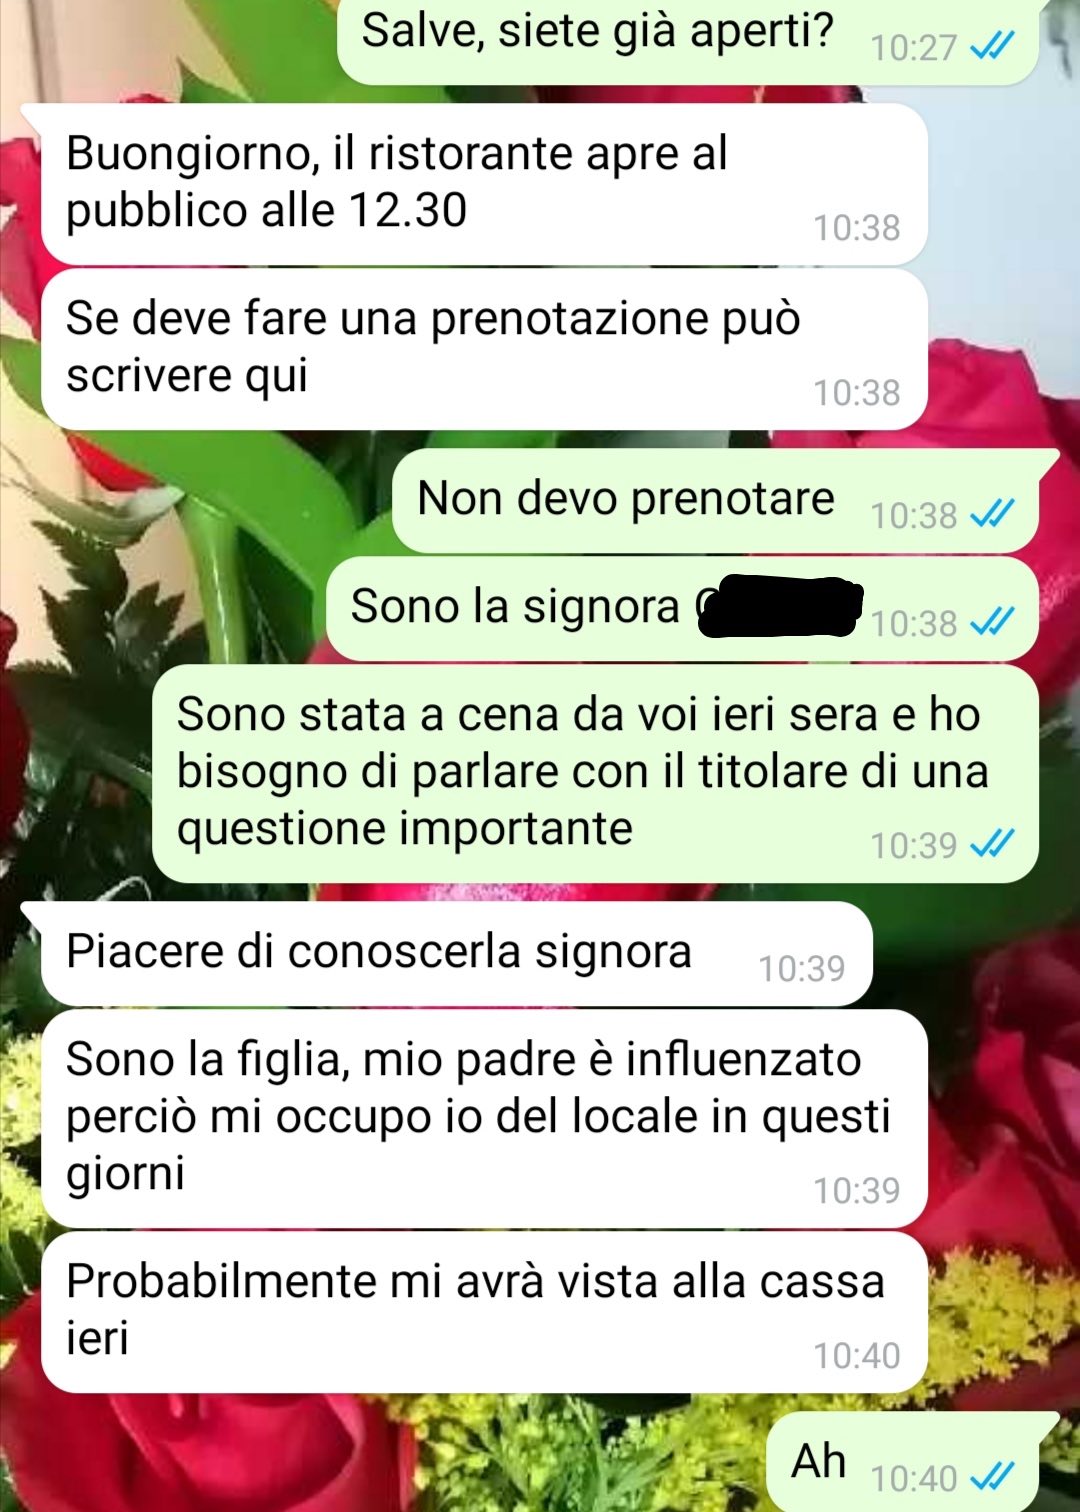
Task: Tap the read ticks on "questione importante" message
Action: [993, 844]
